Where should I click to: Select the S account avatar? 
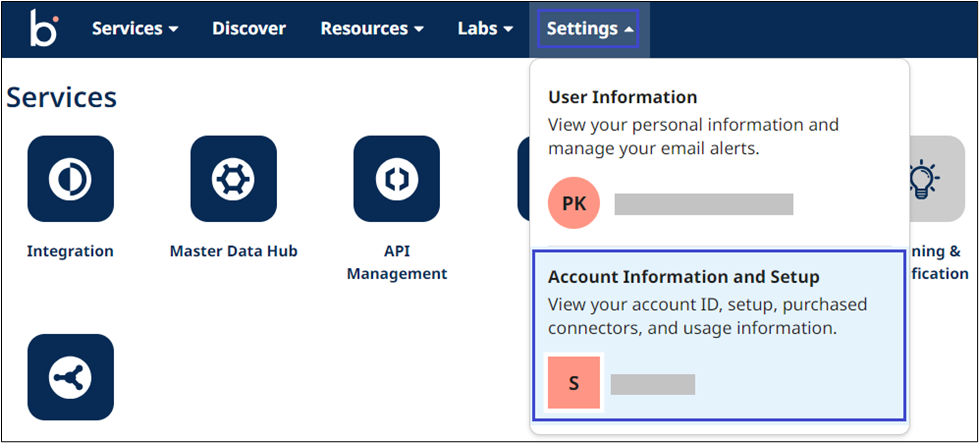(x=574, y=383)
